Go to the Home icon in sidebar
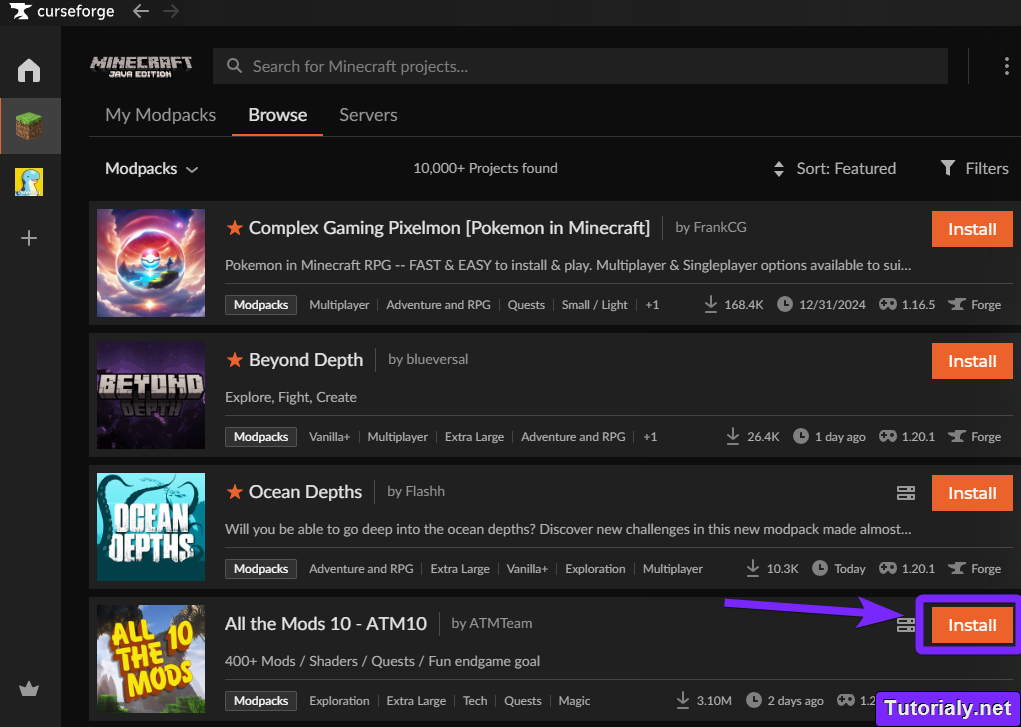The height and width of the screenshot is (727, 1021). pos(29,70)
